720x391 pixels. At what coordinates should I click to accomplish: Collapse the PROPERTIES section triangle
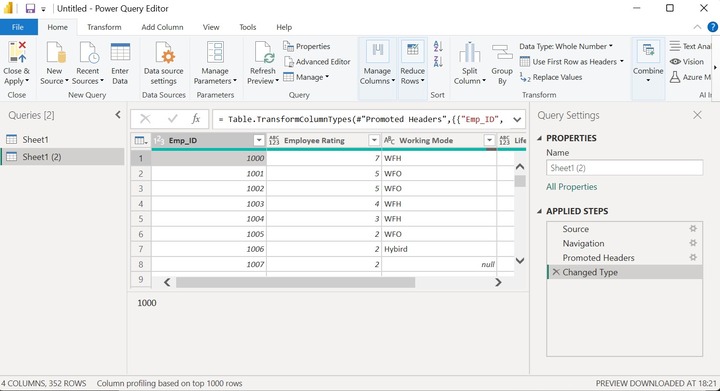tap(540, 138)
